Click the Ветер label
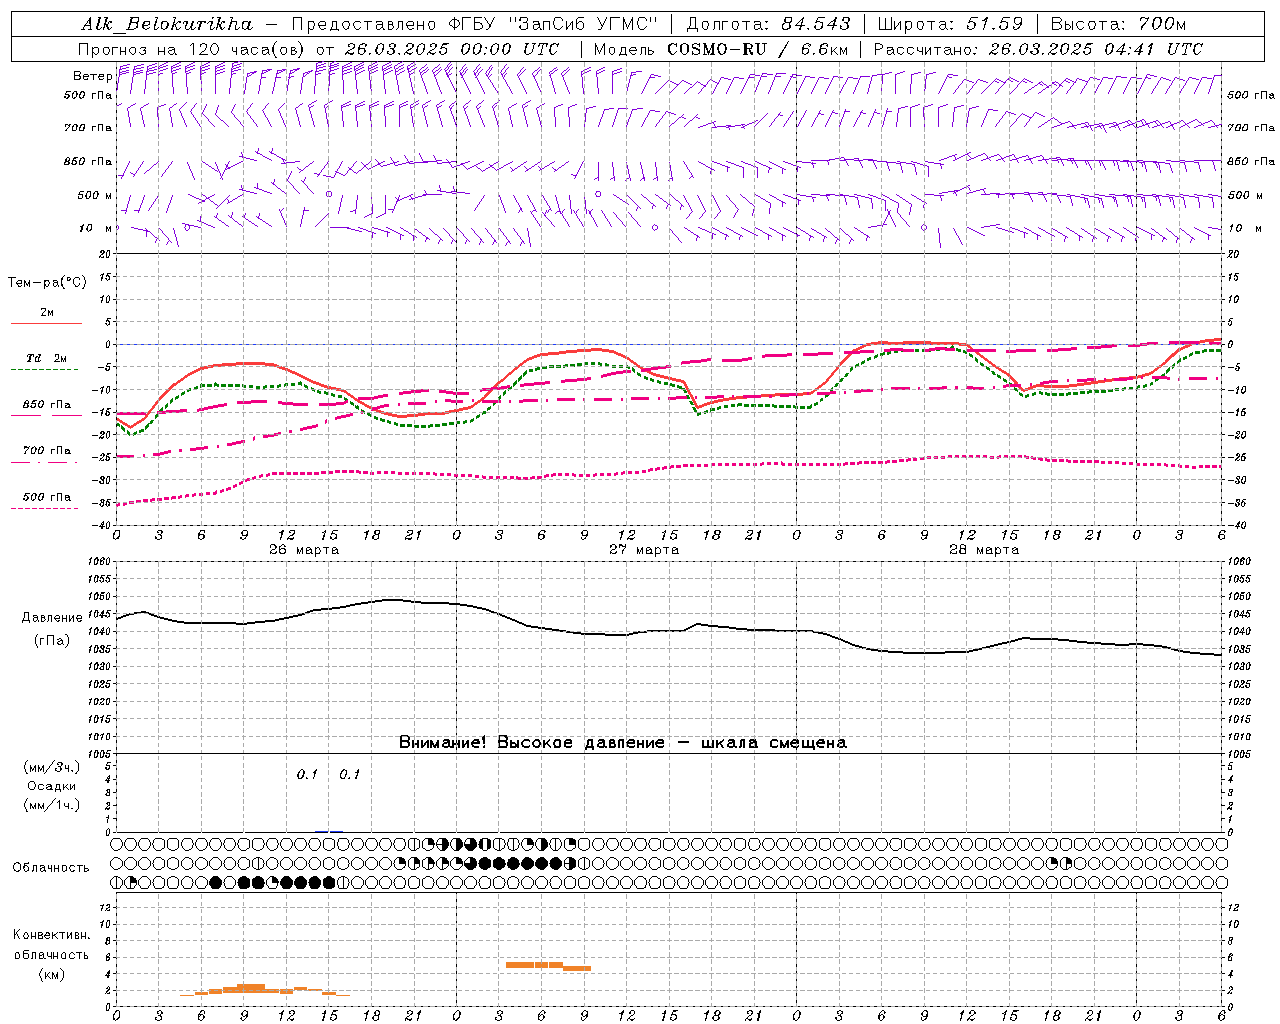 (92, 76)
